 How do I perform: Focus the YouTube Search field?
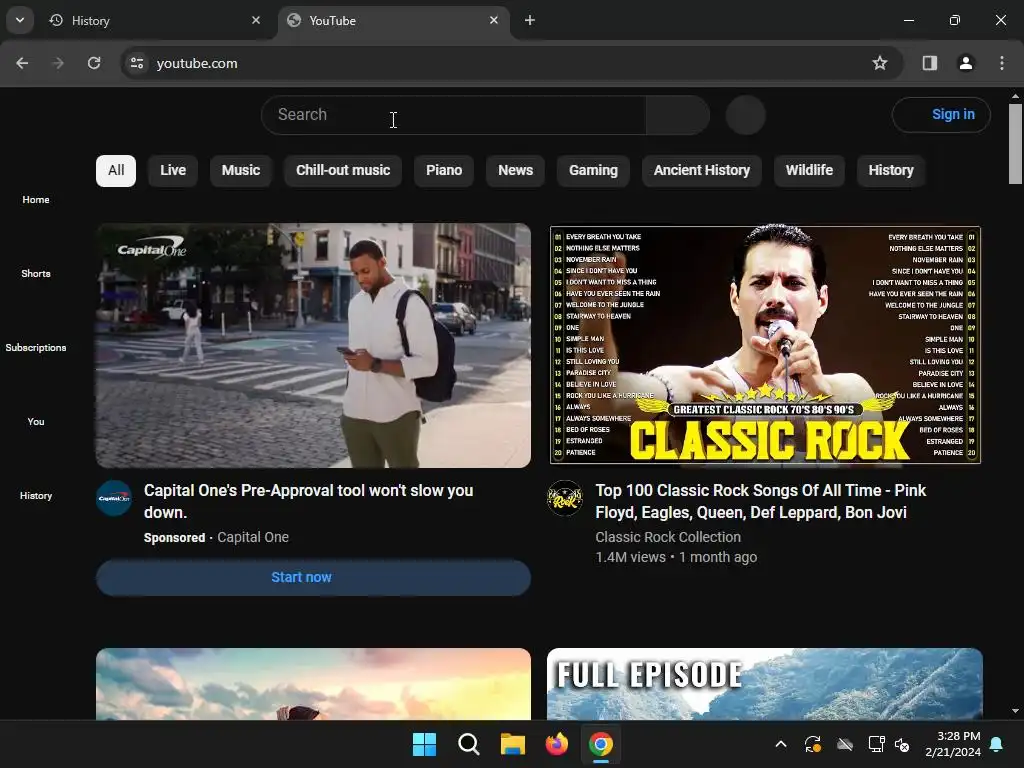click(453, 115)
